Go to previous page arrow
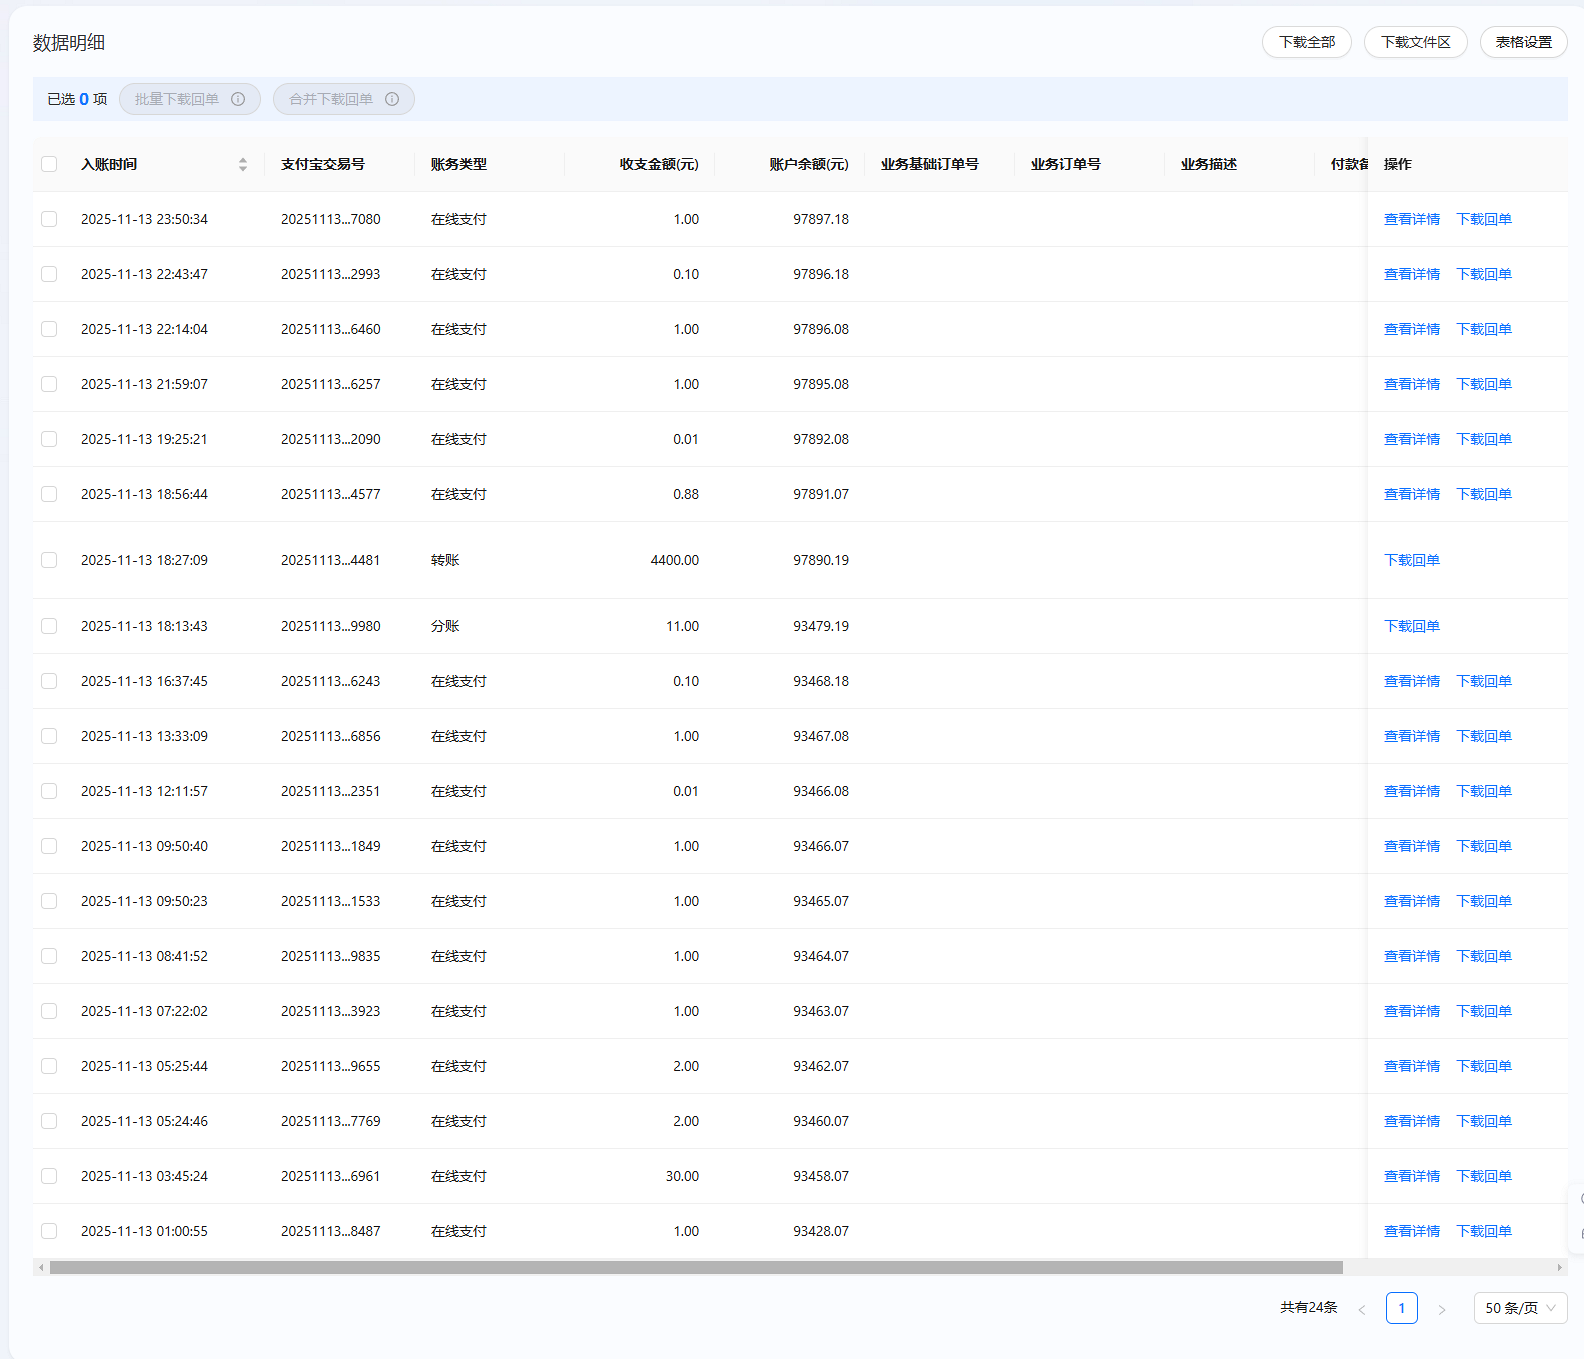Viewport: 1584px width, 1359px height. click(1361, 1309)
